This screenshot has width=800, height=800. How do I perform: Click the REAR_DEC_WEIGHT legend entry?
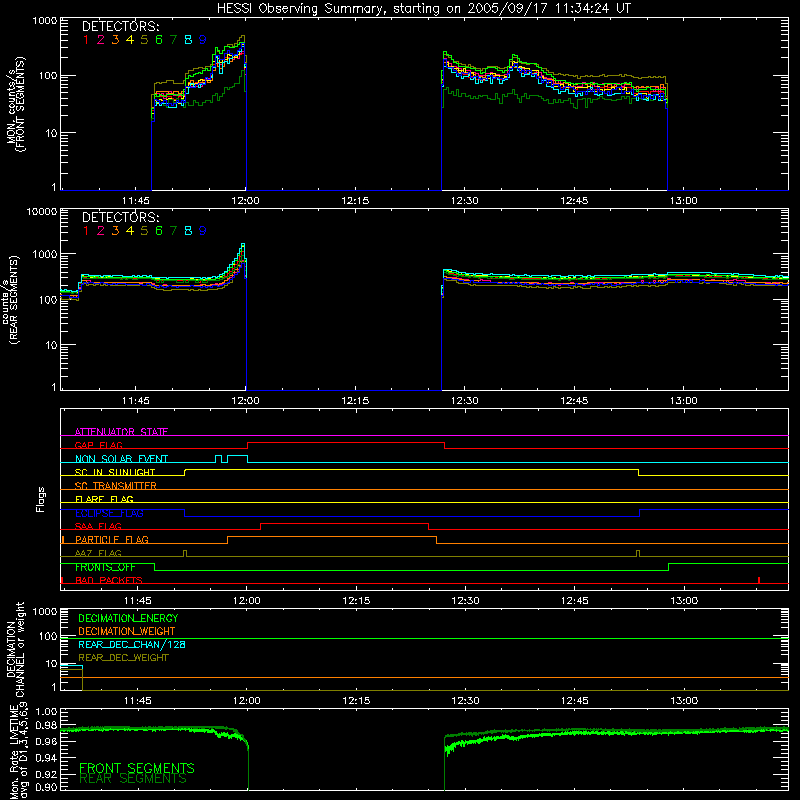point(123,658)
